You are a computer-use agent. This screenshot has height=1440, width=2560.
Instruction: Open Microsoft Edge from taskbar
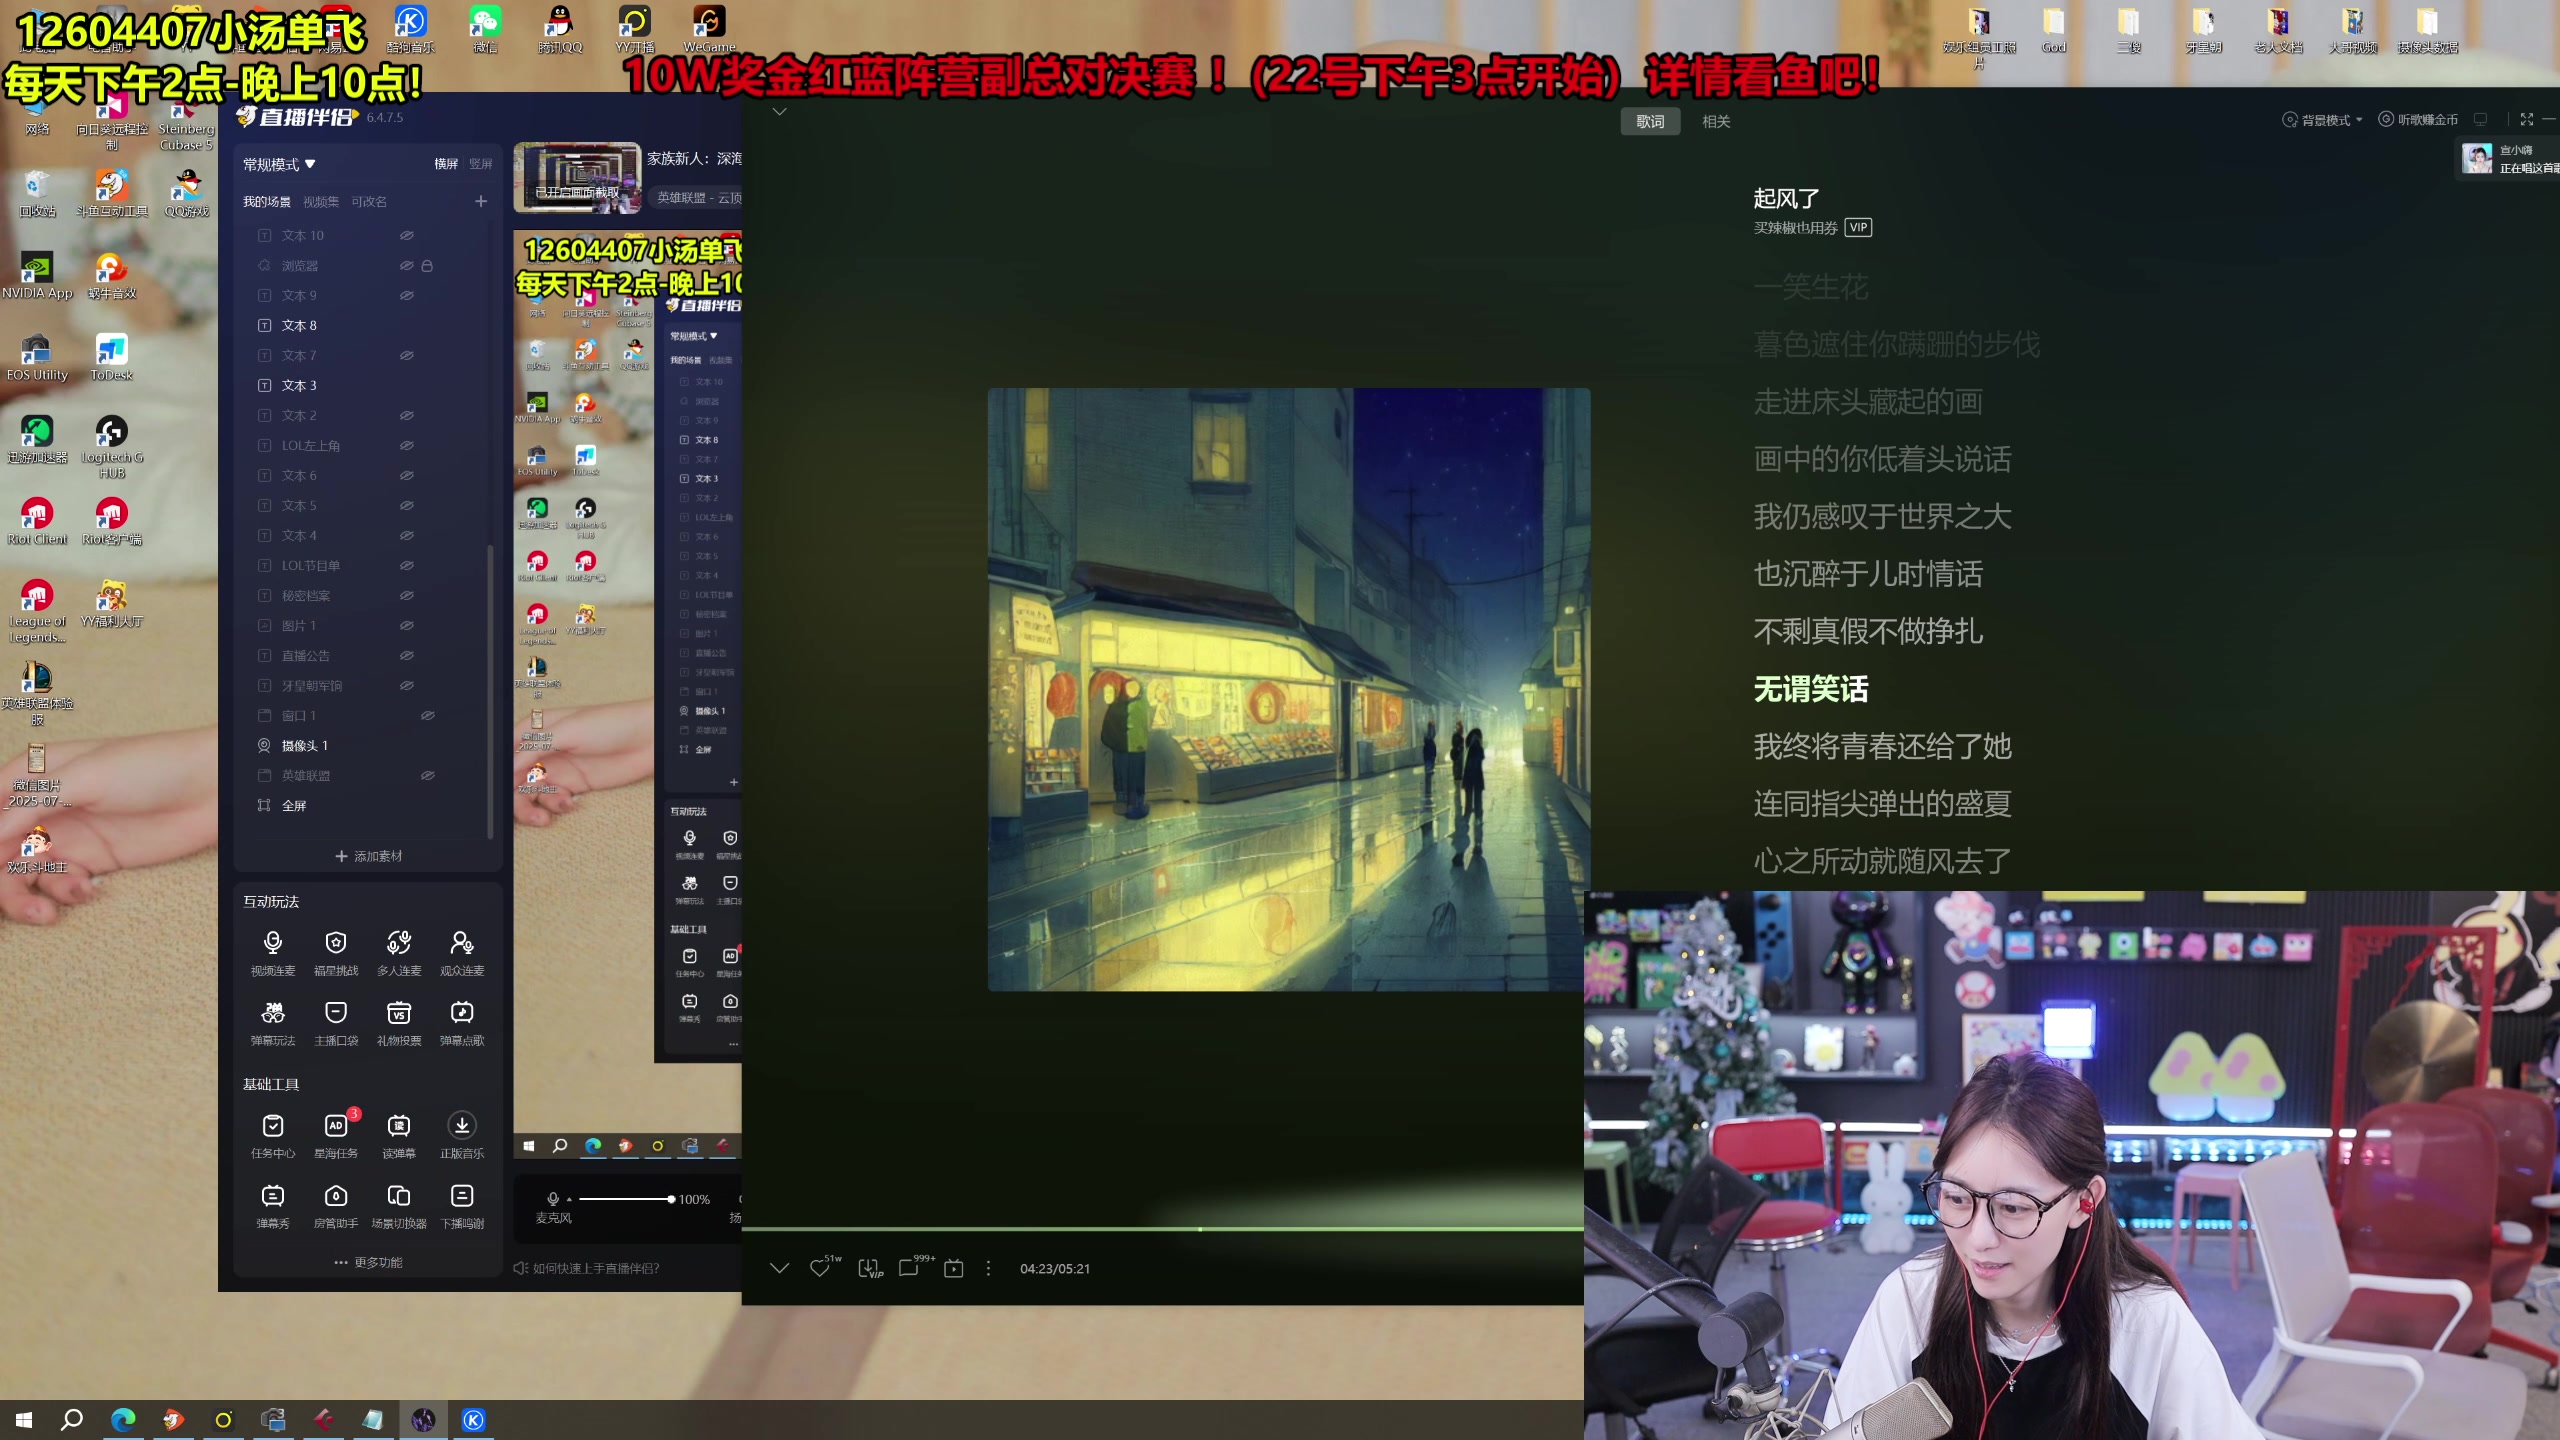(x=123, y=1420)
